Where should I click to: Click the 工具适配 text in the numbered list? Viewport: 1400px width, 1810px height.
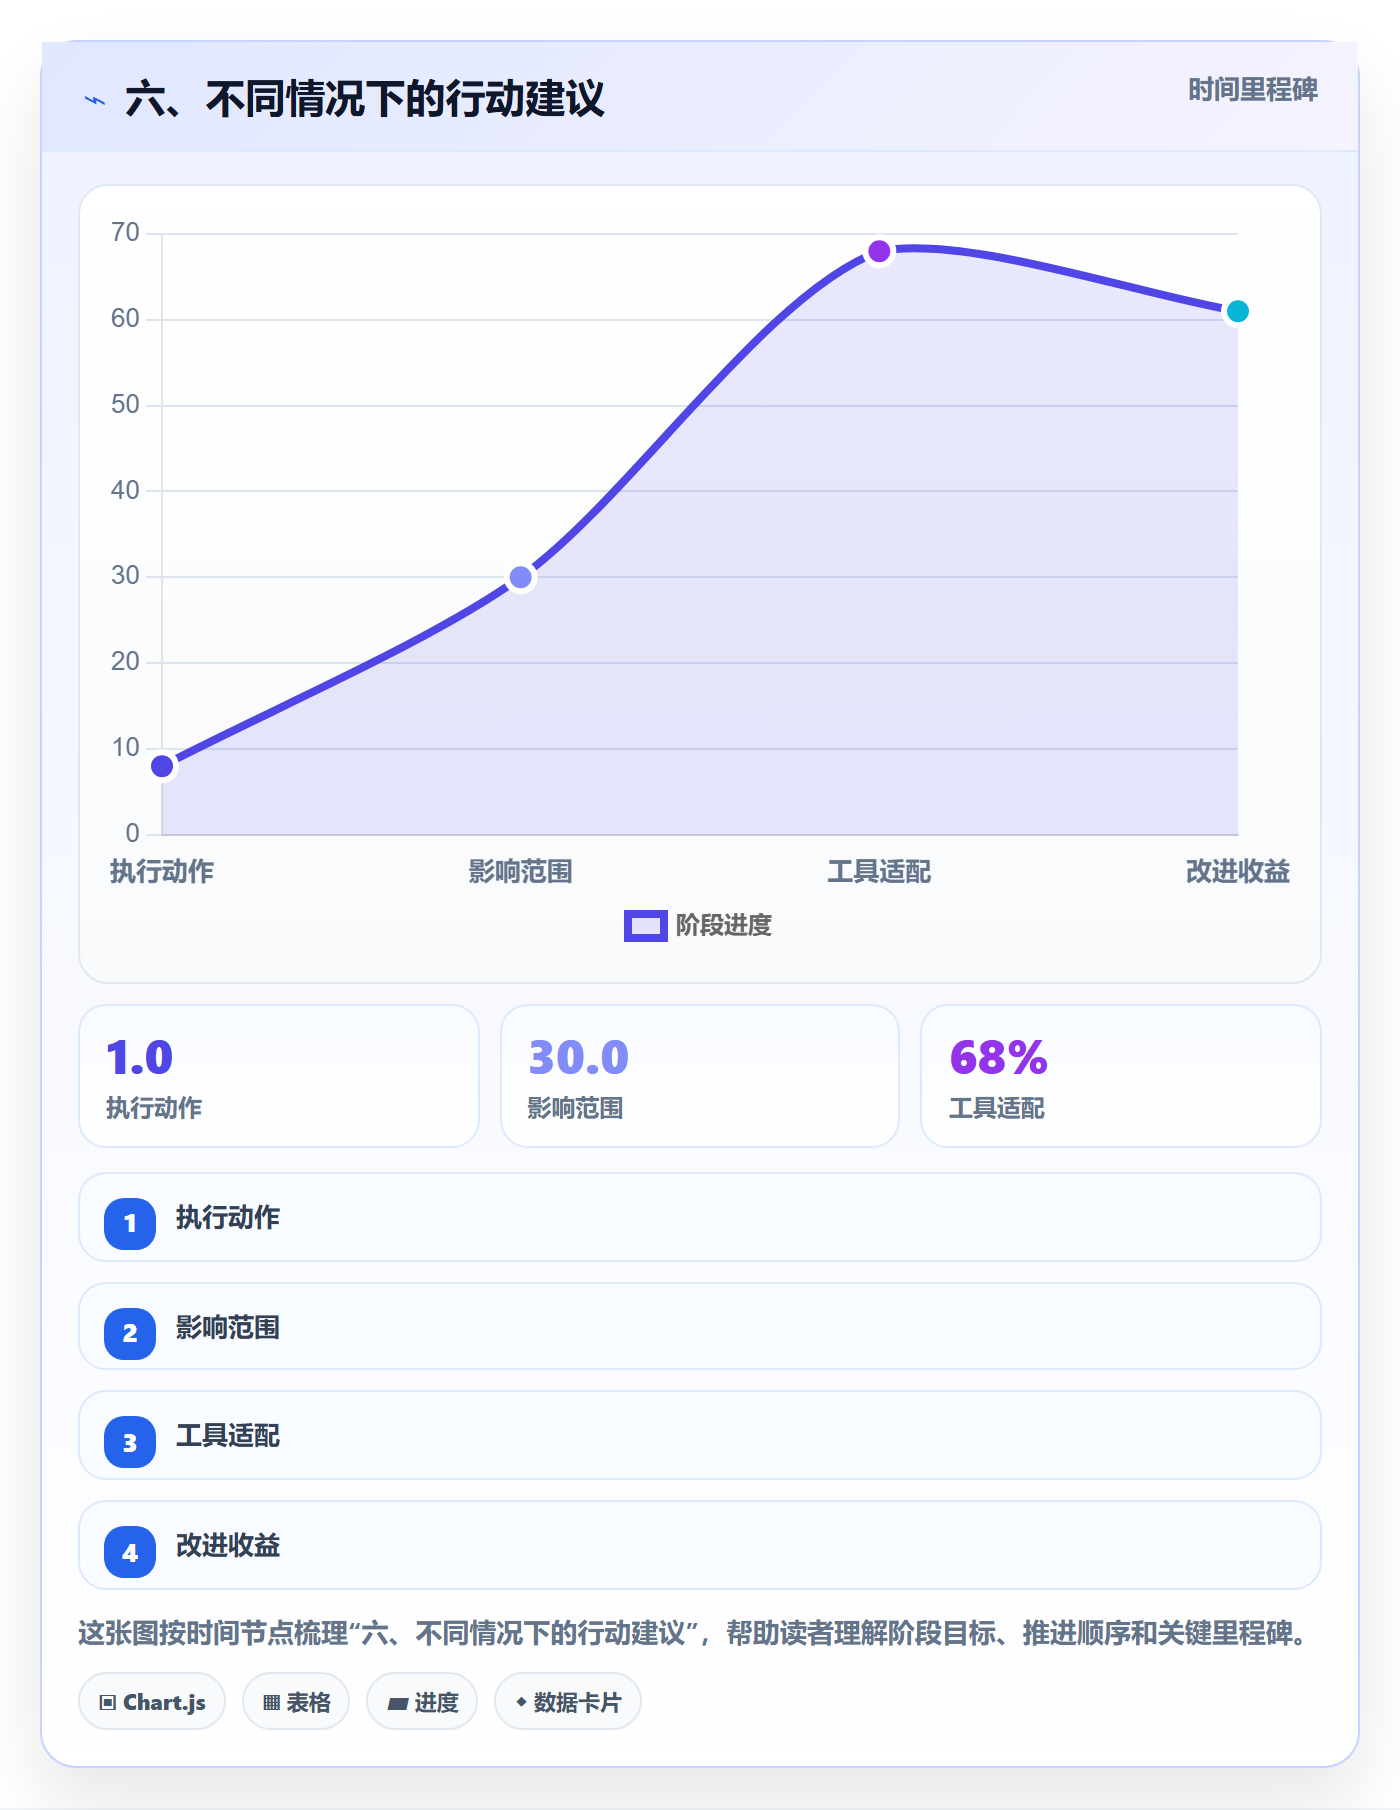[x=228, y=1436]
